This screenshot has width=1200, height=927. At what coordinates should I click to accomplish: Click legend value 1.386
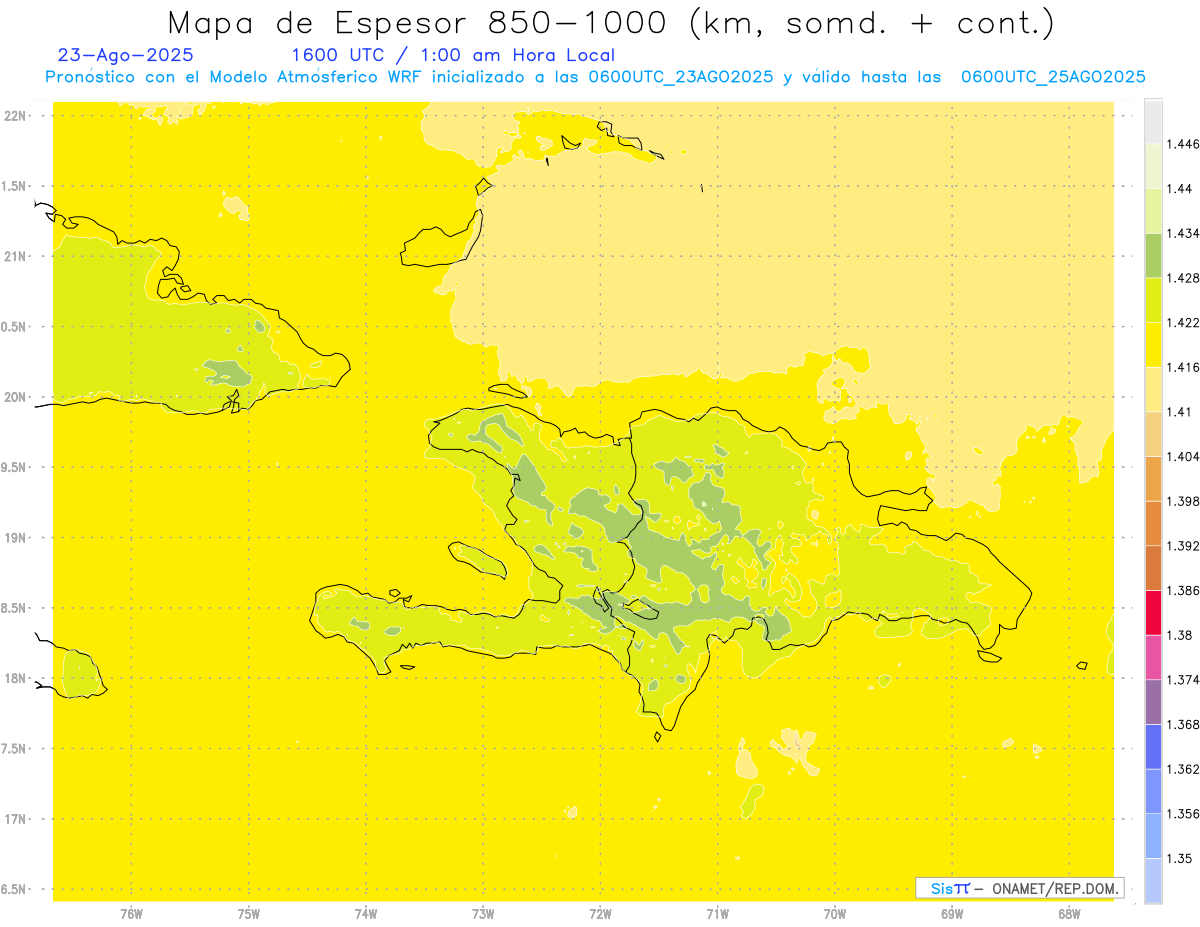click(x=1183, y=591)
